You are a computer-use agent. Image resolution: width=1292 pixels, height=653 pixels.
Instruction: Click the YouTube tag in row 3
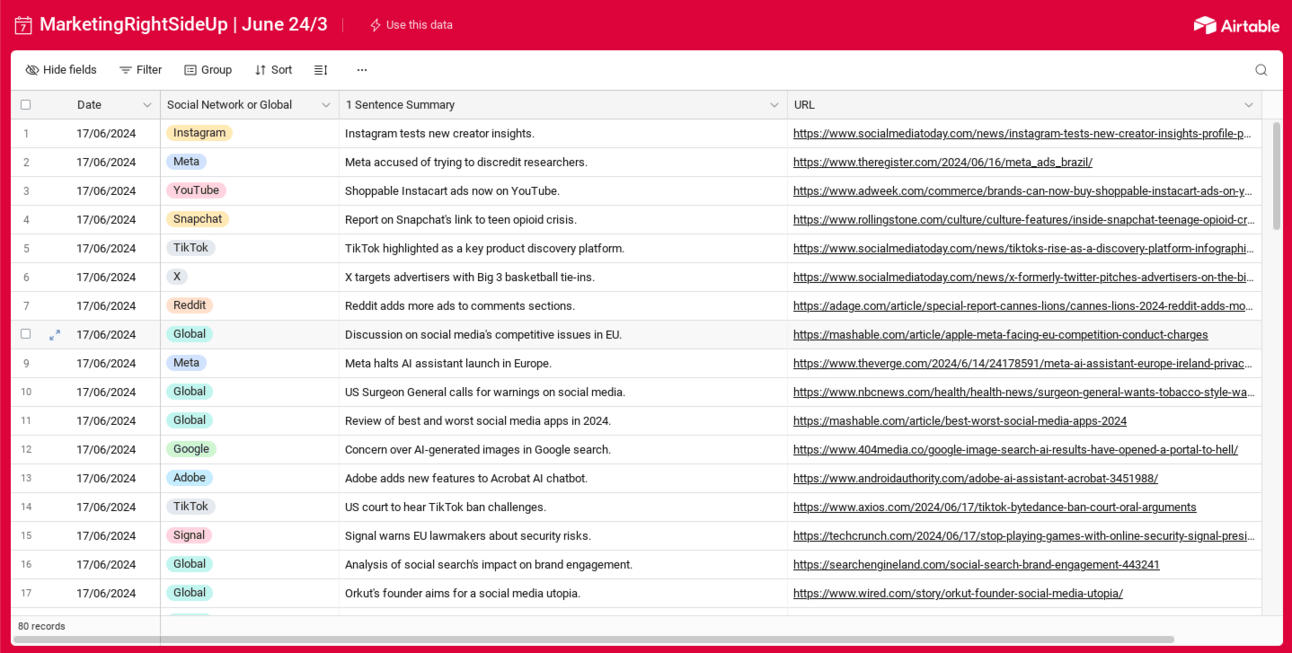point(196,191)
